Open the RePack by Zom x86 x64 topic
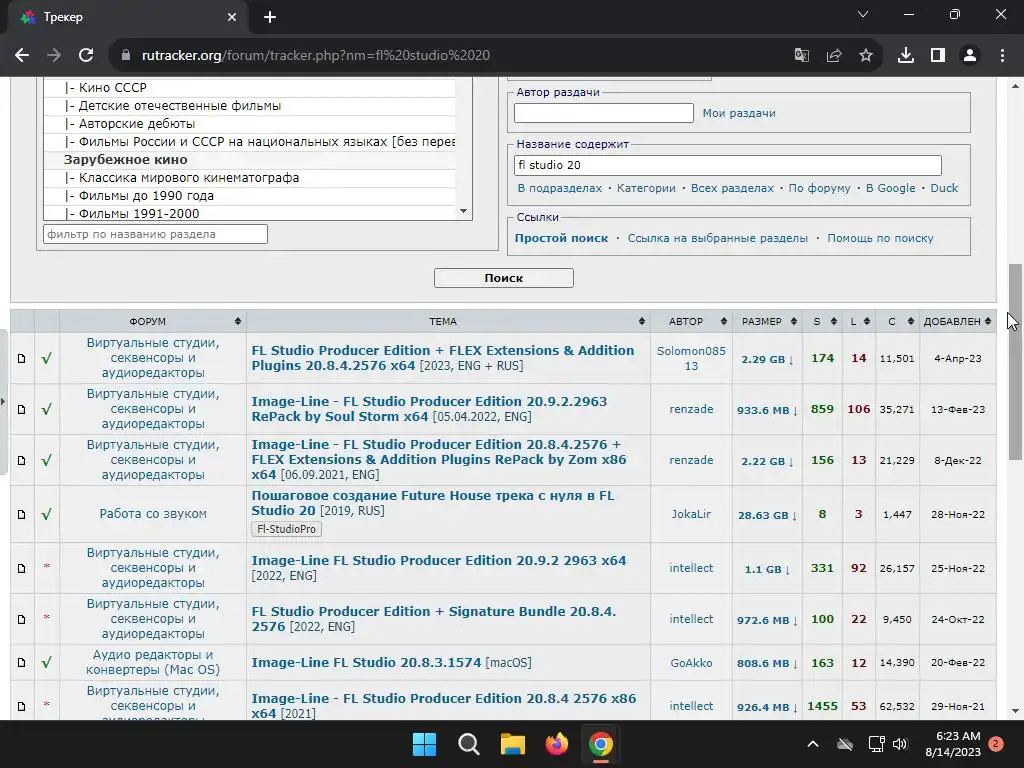 (439, 460)
